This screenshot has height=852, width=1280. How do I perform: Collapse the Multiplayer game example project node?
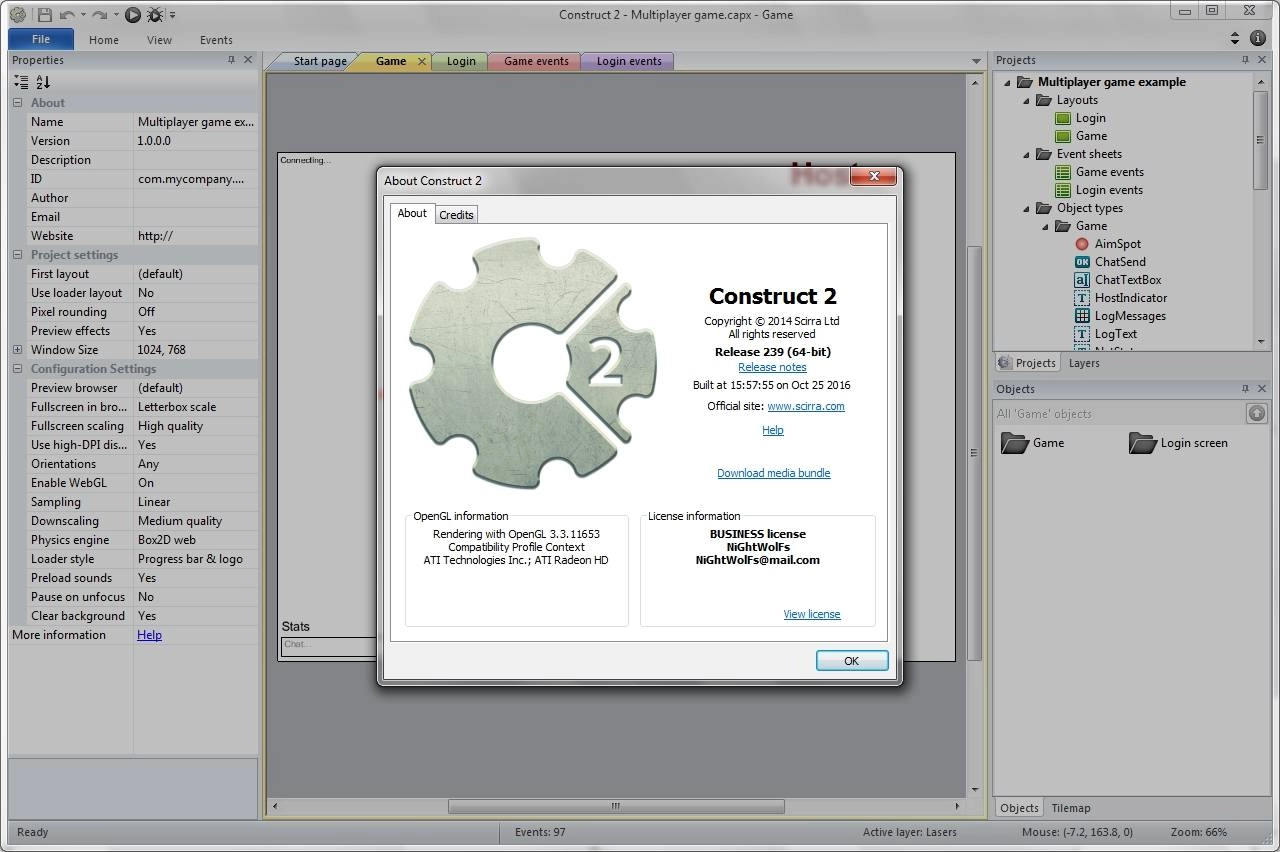pyautogui.click(x=1007, y=82)
